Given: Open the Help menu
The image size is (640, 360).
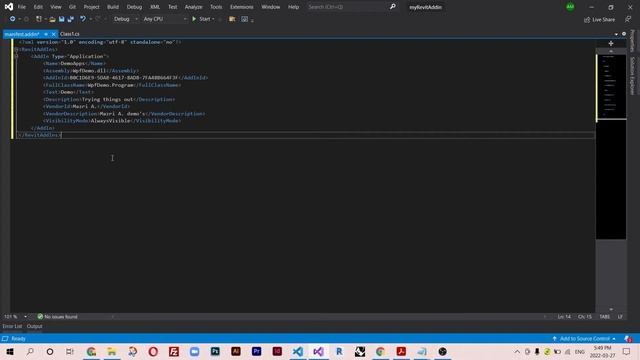Looking at the screenshot, I should (x=293, y=7).
